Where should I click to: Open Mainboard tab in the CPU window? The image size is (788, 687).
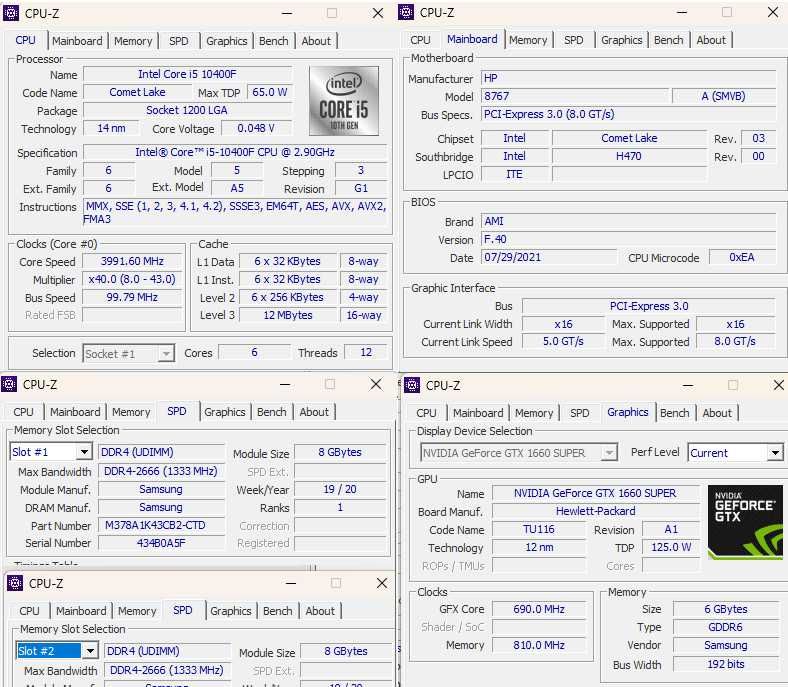pos(77,41)
